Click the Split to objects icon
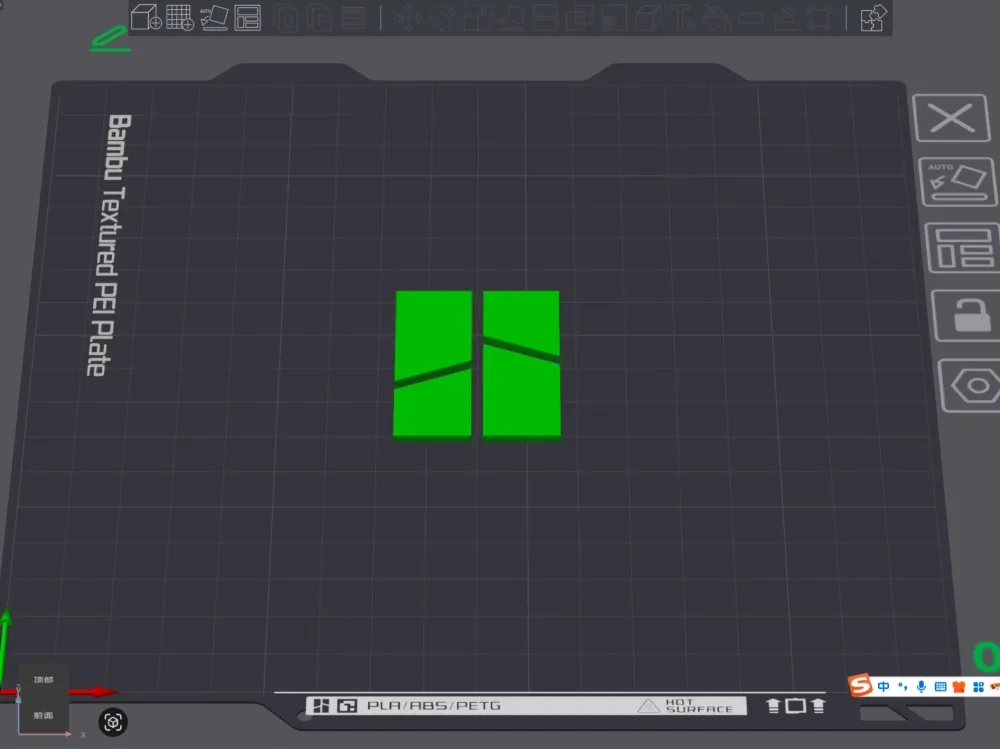This screenshot has height=750, width=1000. coord(286,18)
